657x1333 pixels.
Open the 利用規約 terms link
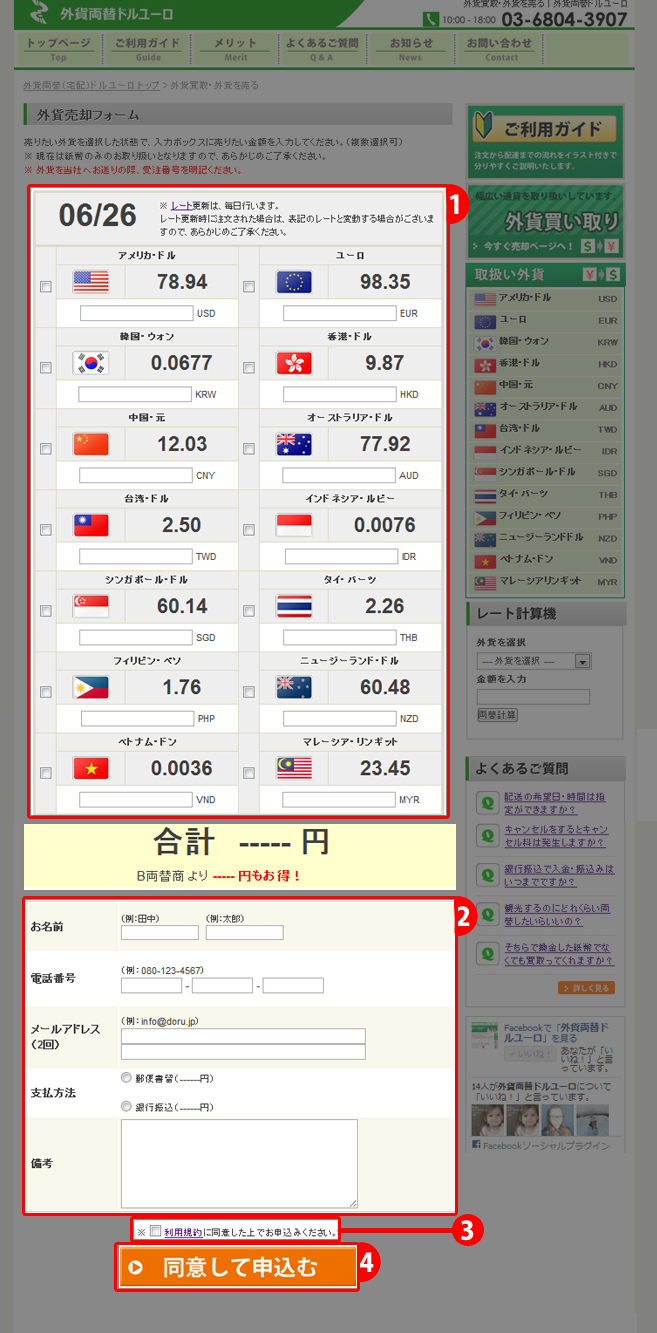[183, 1232]
